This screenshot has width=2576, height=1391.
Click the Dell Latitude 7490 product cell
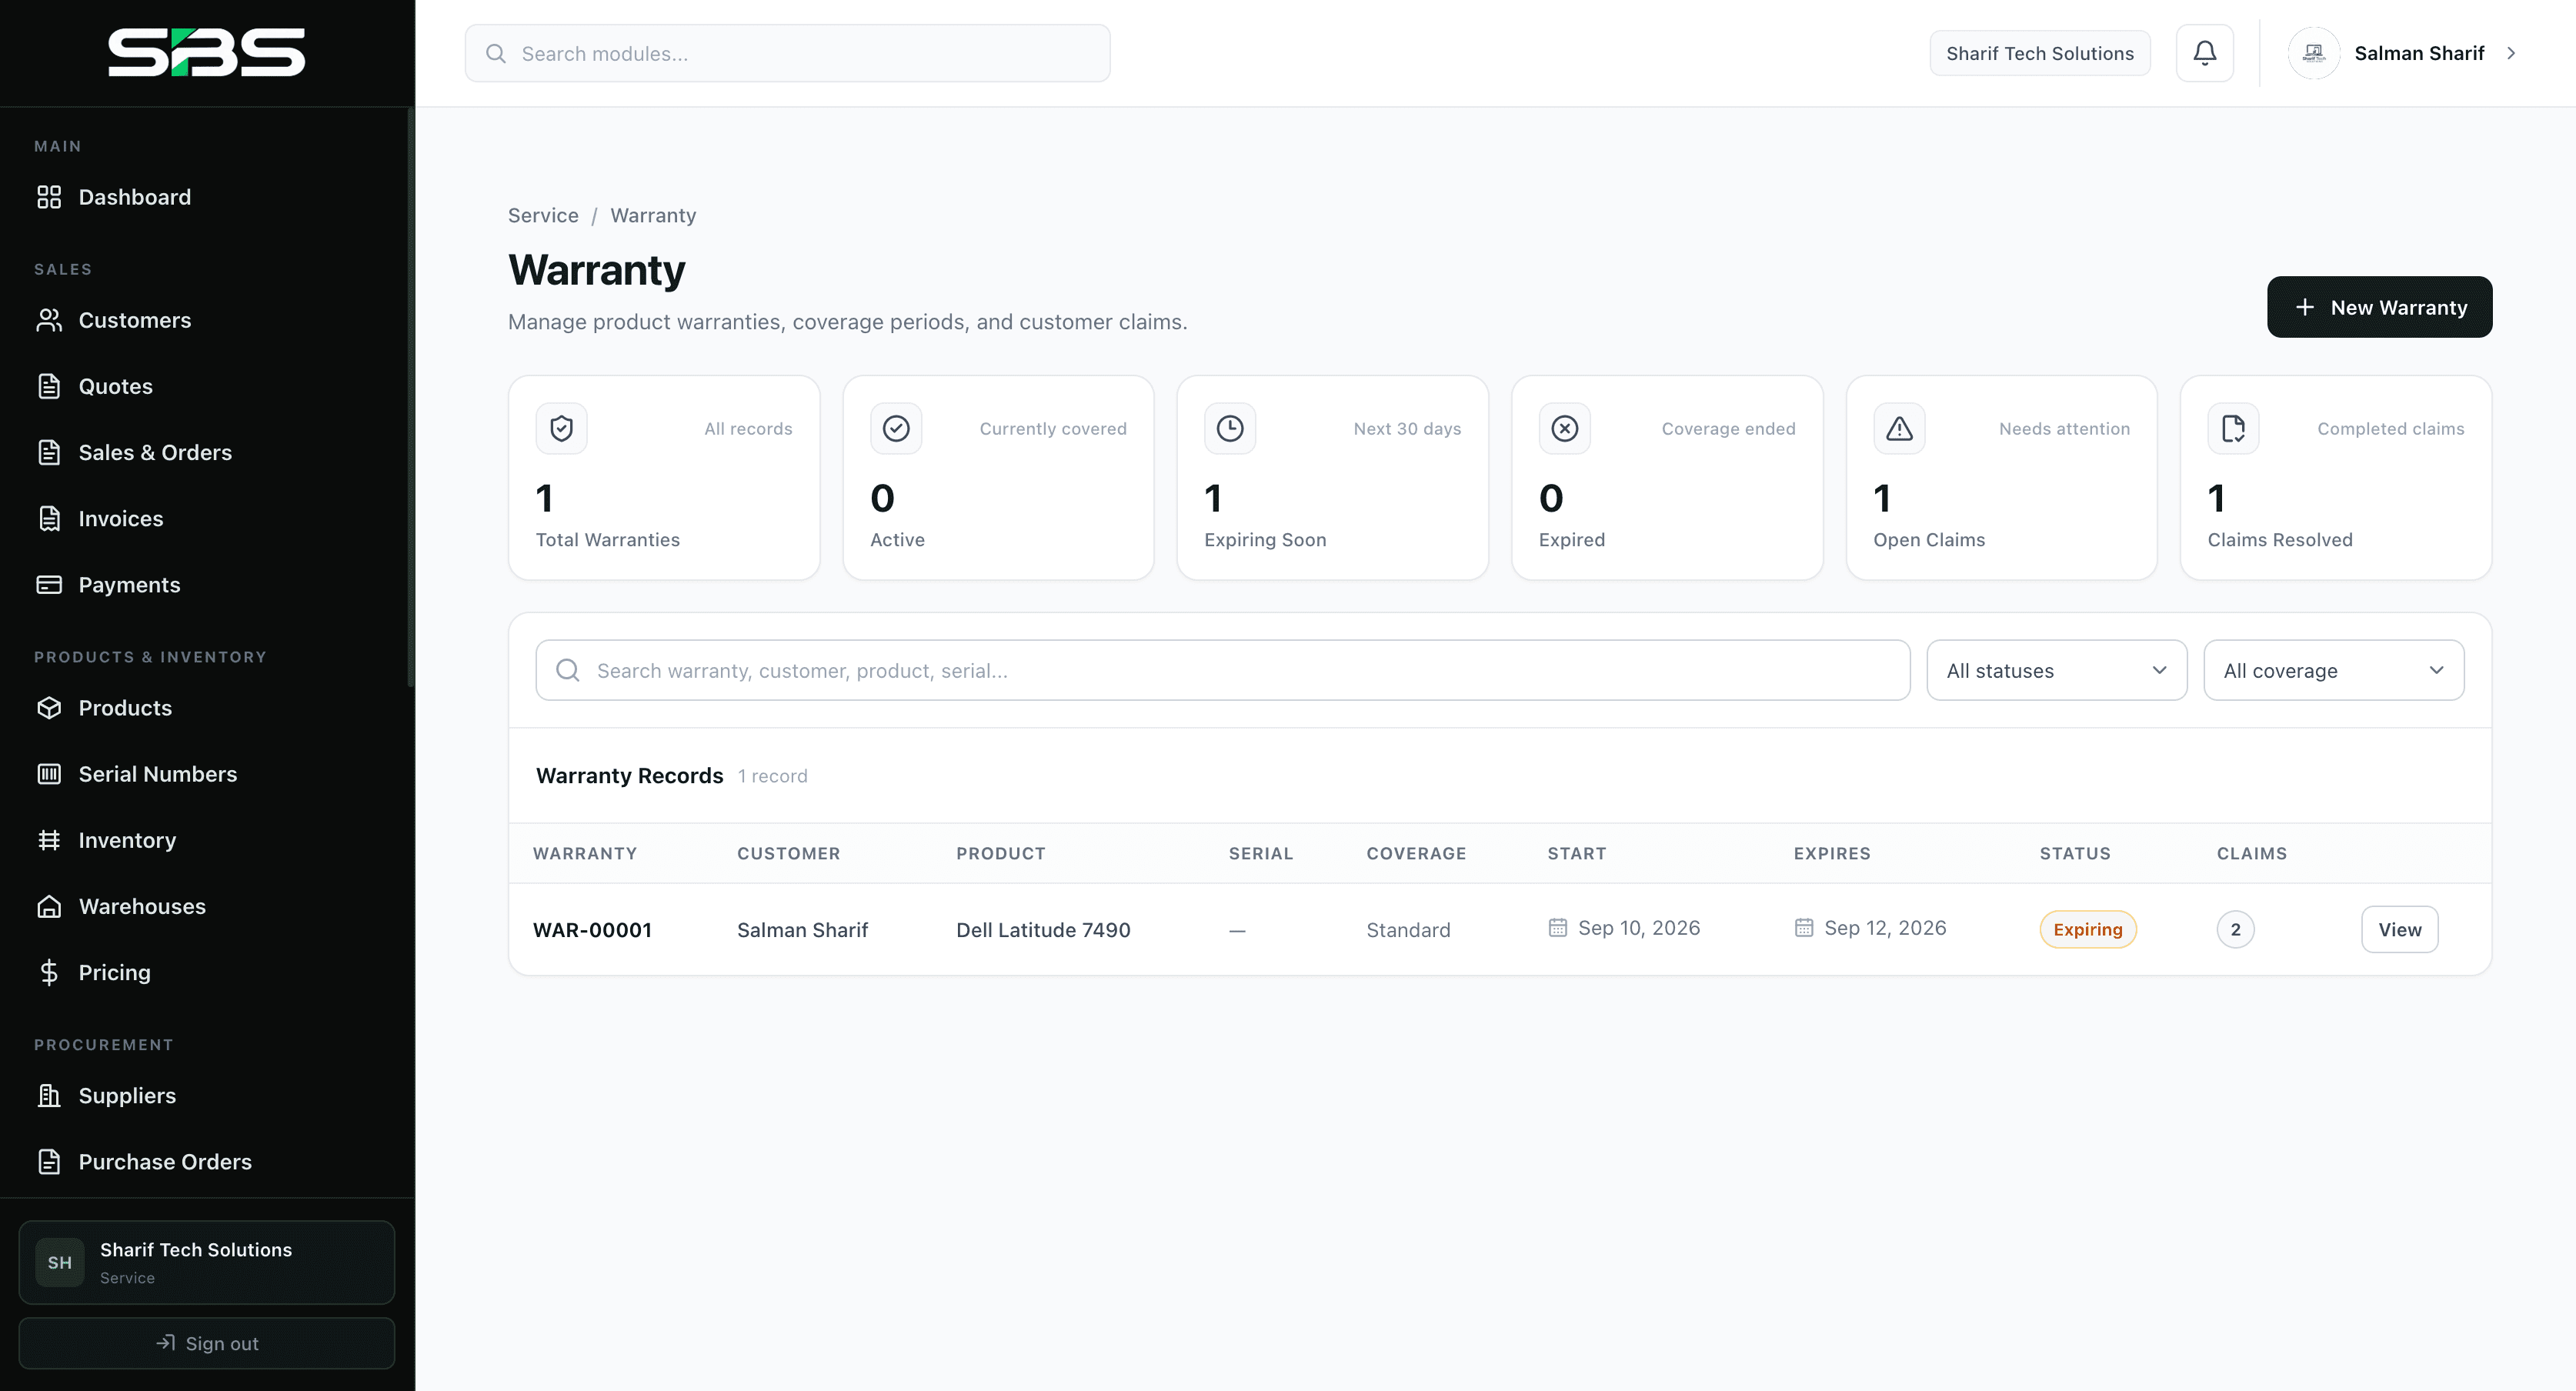click(1043, 929)
